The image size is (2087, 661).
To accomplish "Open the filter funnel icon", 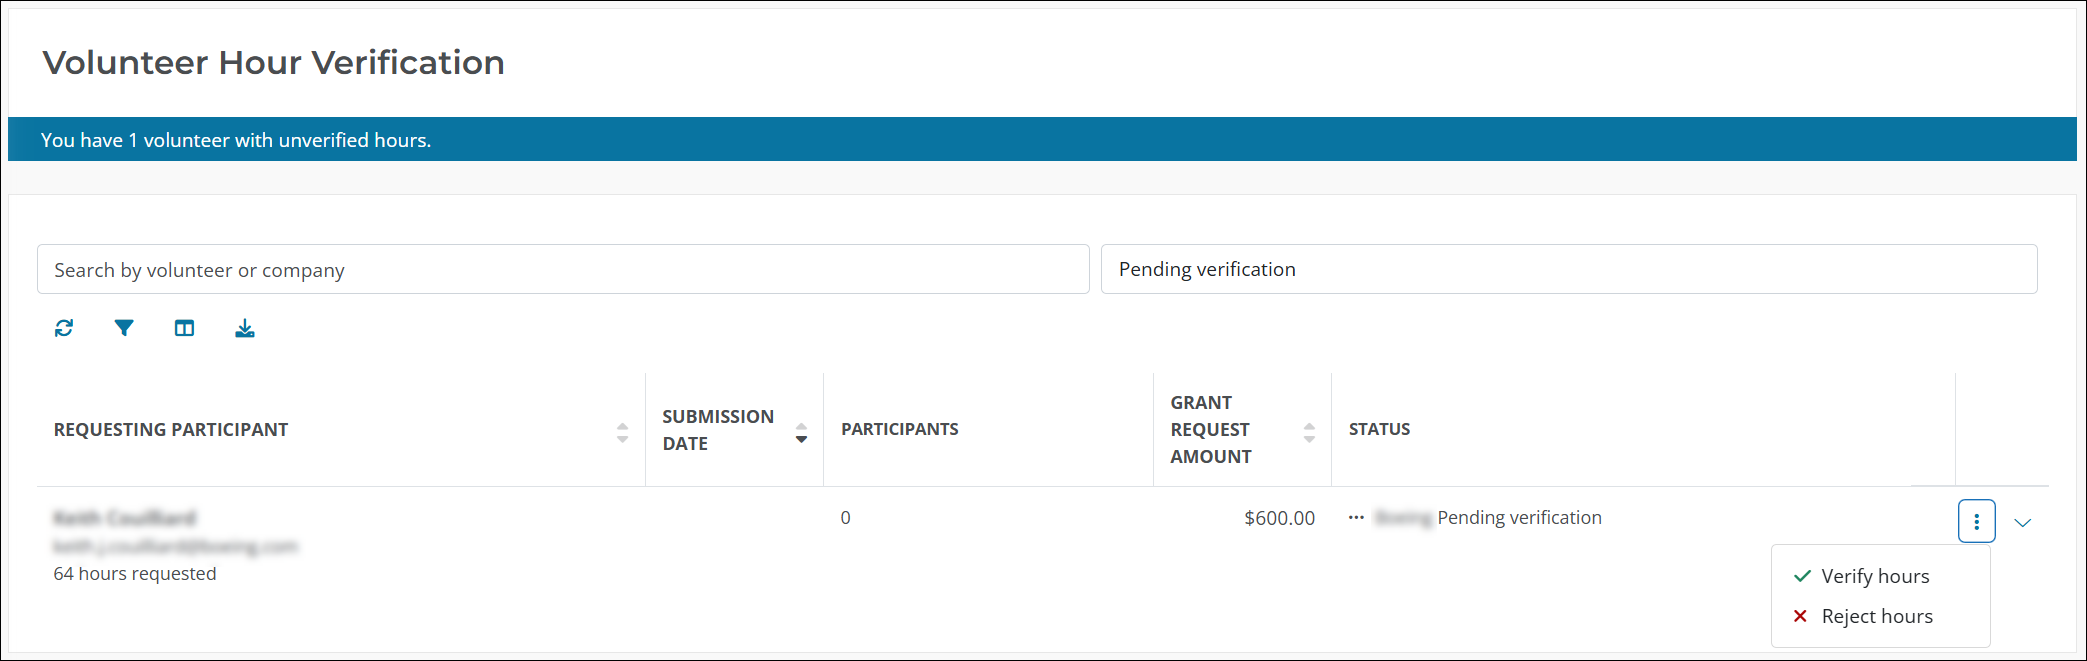I will 124,328.
